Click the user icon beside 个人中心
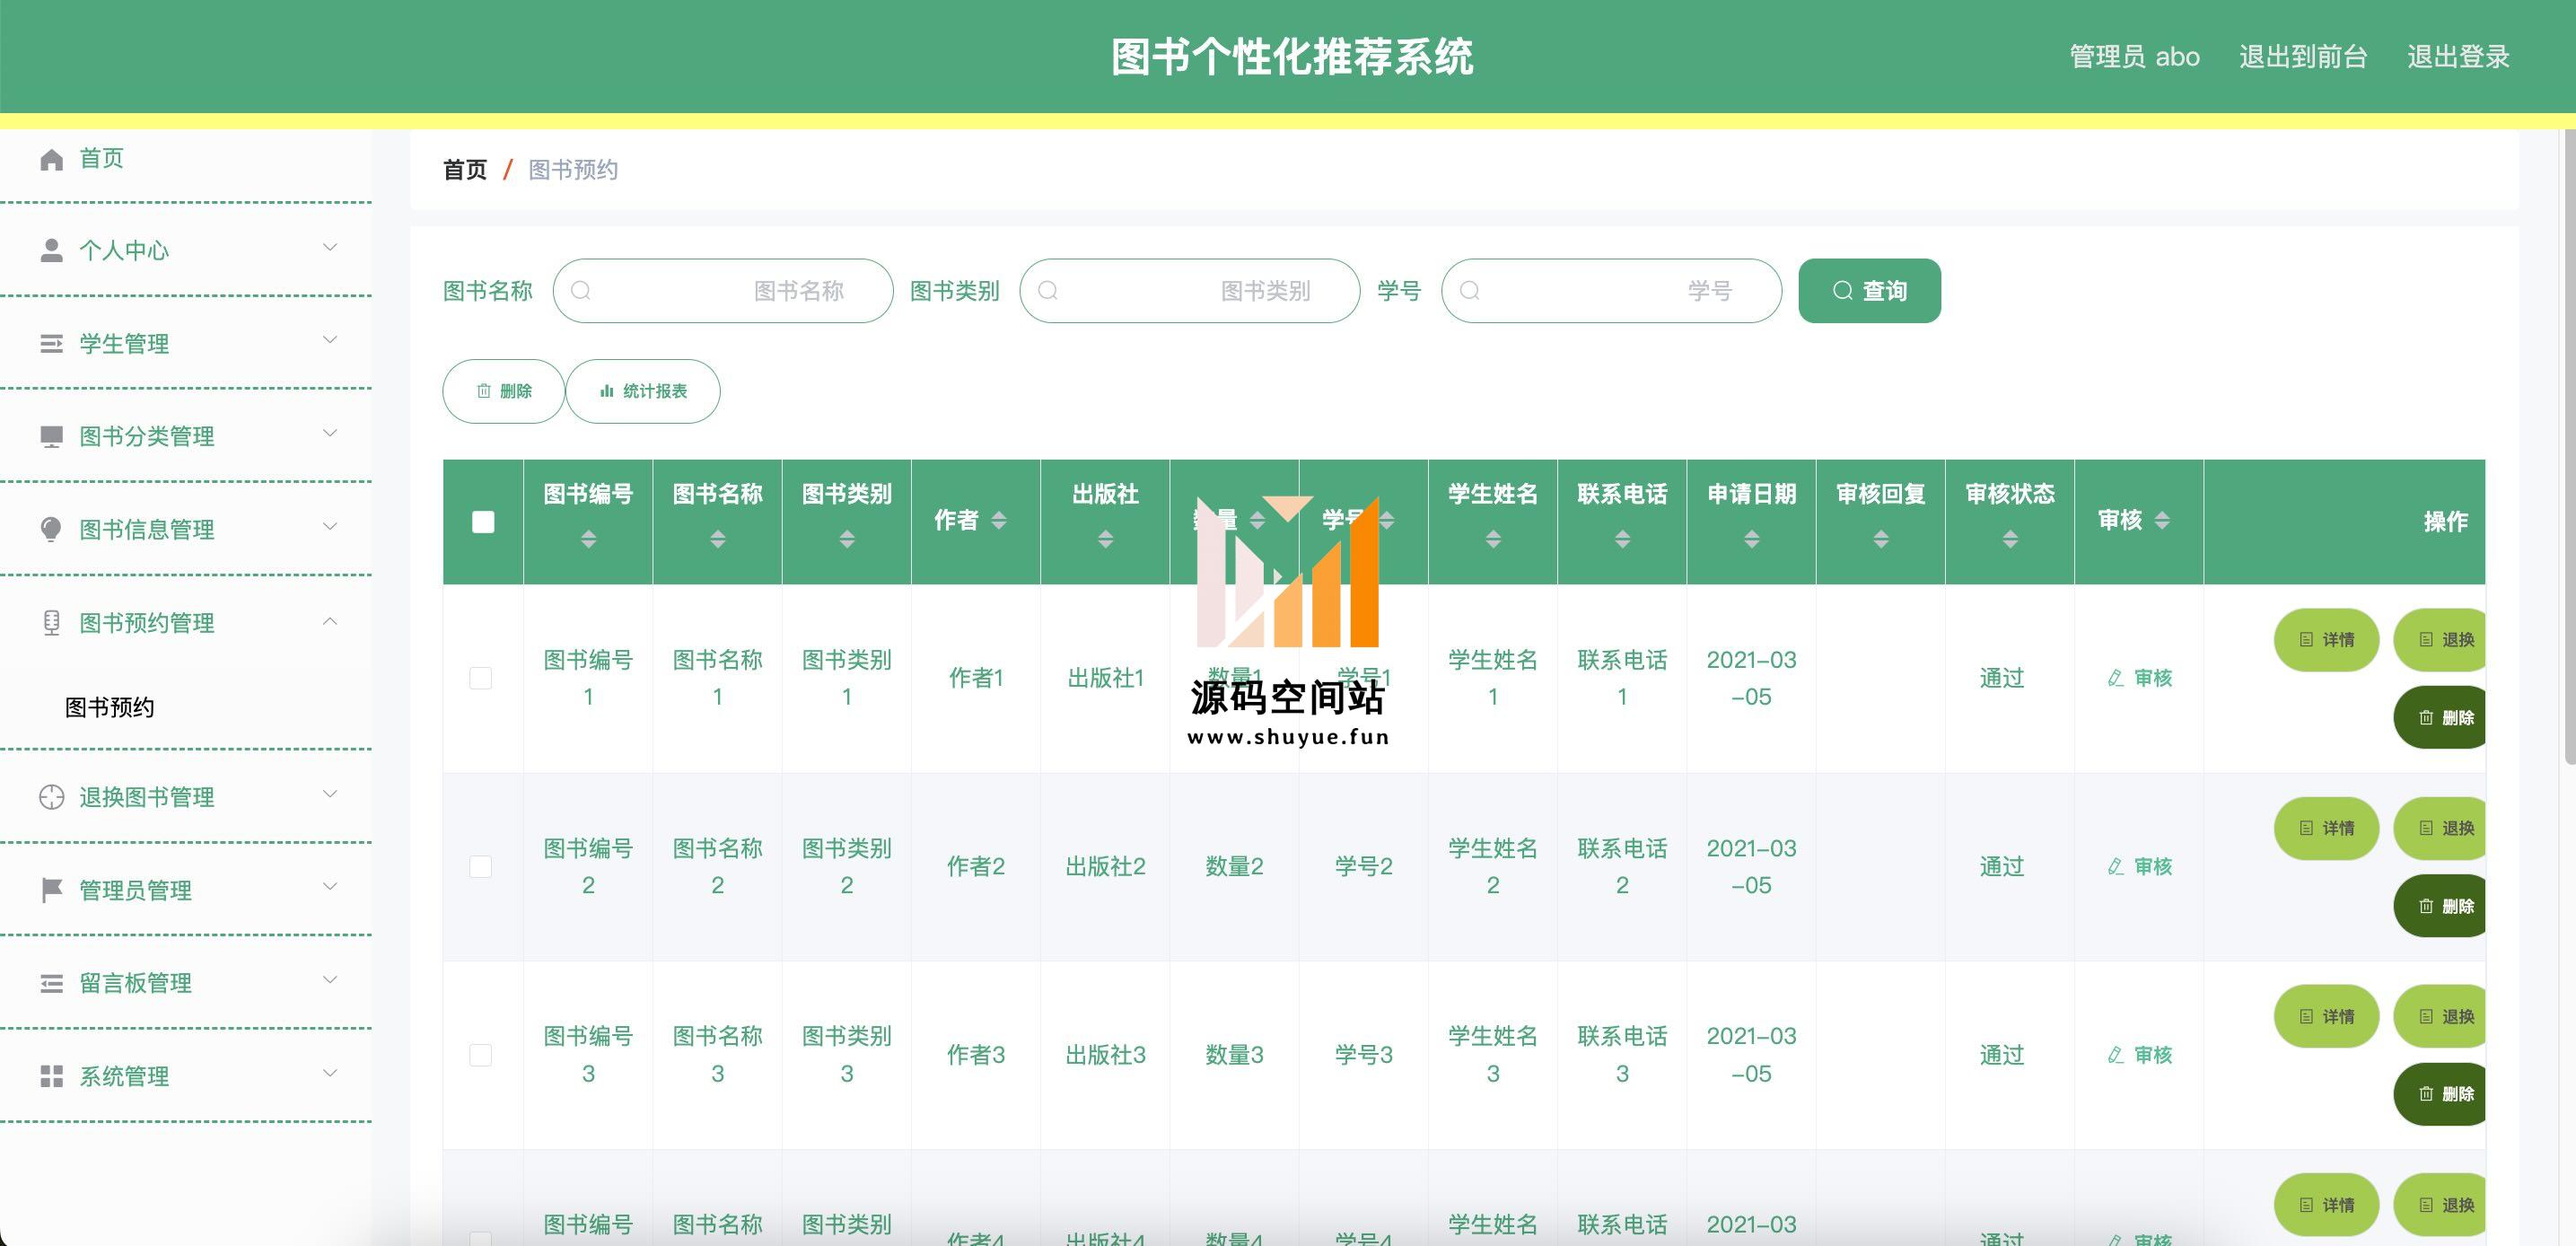 click(52, 250)
